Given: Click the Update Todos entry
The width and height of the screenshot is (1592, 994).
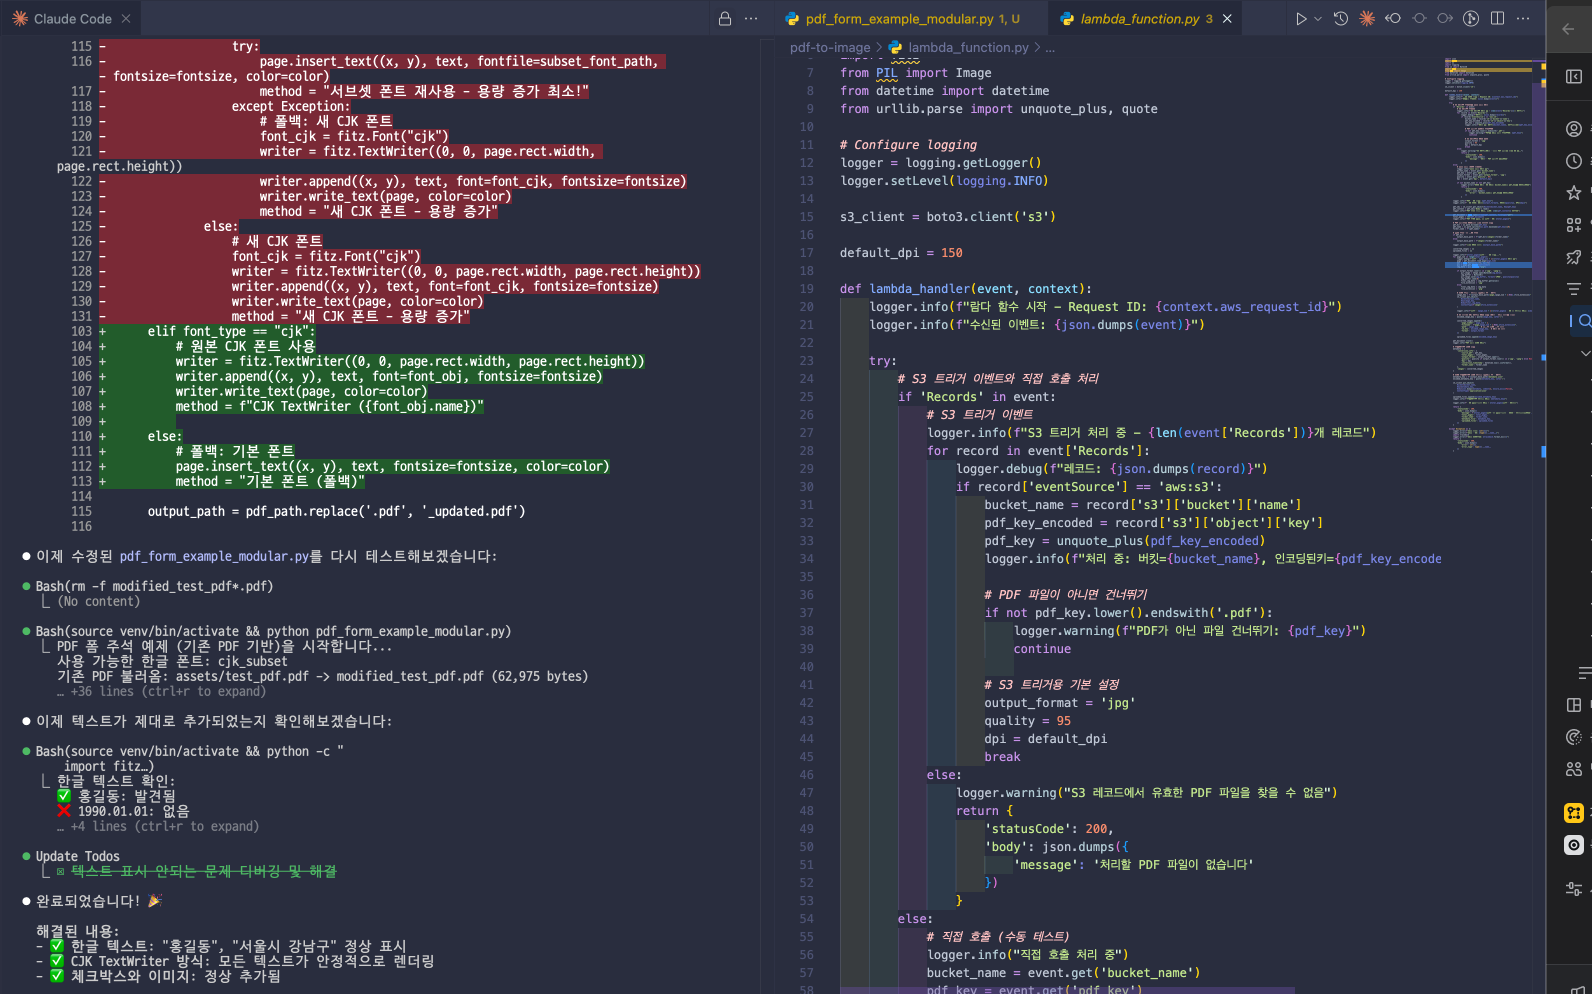Looking at the screenshot, I should click(77, 856).
